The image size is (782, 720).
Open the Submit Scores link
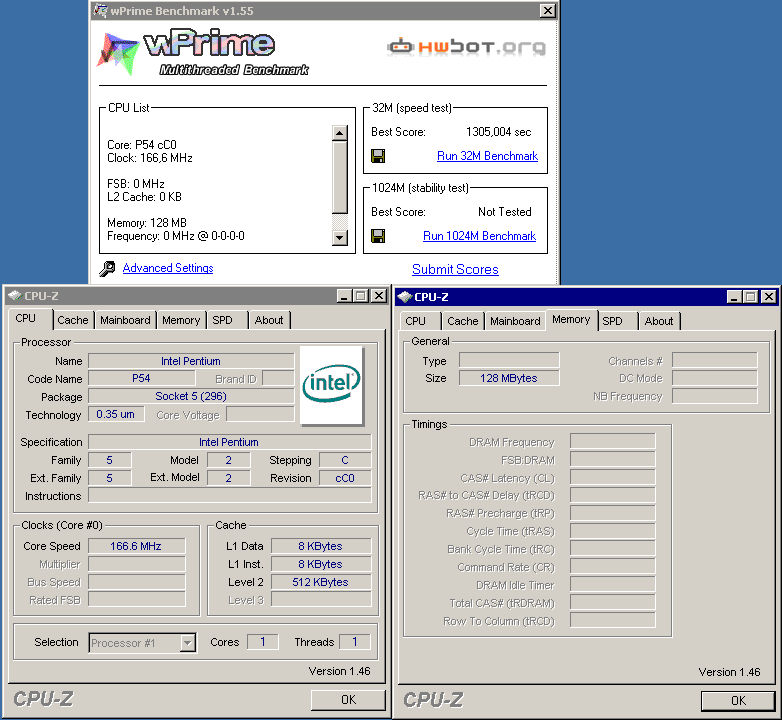pyautogui.click(x=455, y=269)
